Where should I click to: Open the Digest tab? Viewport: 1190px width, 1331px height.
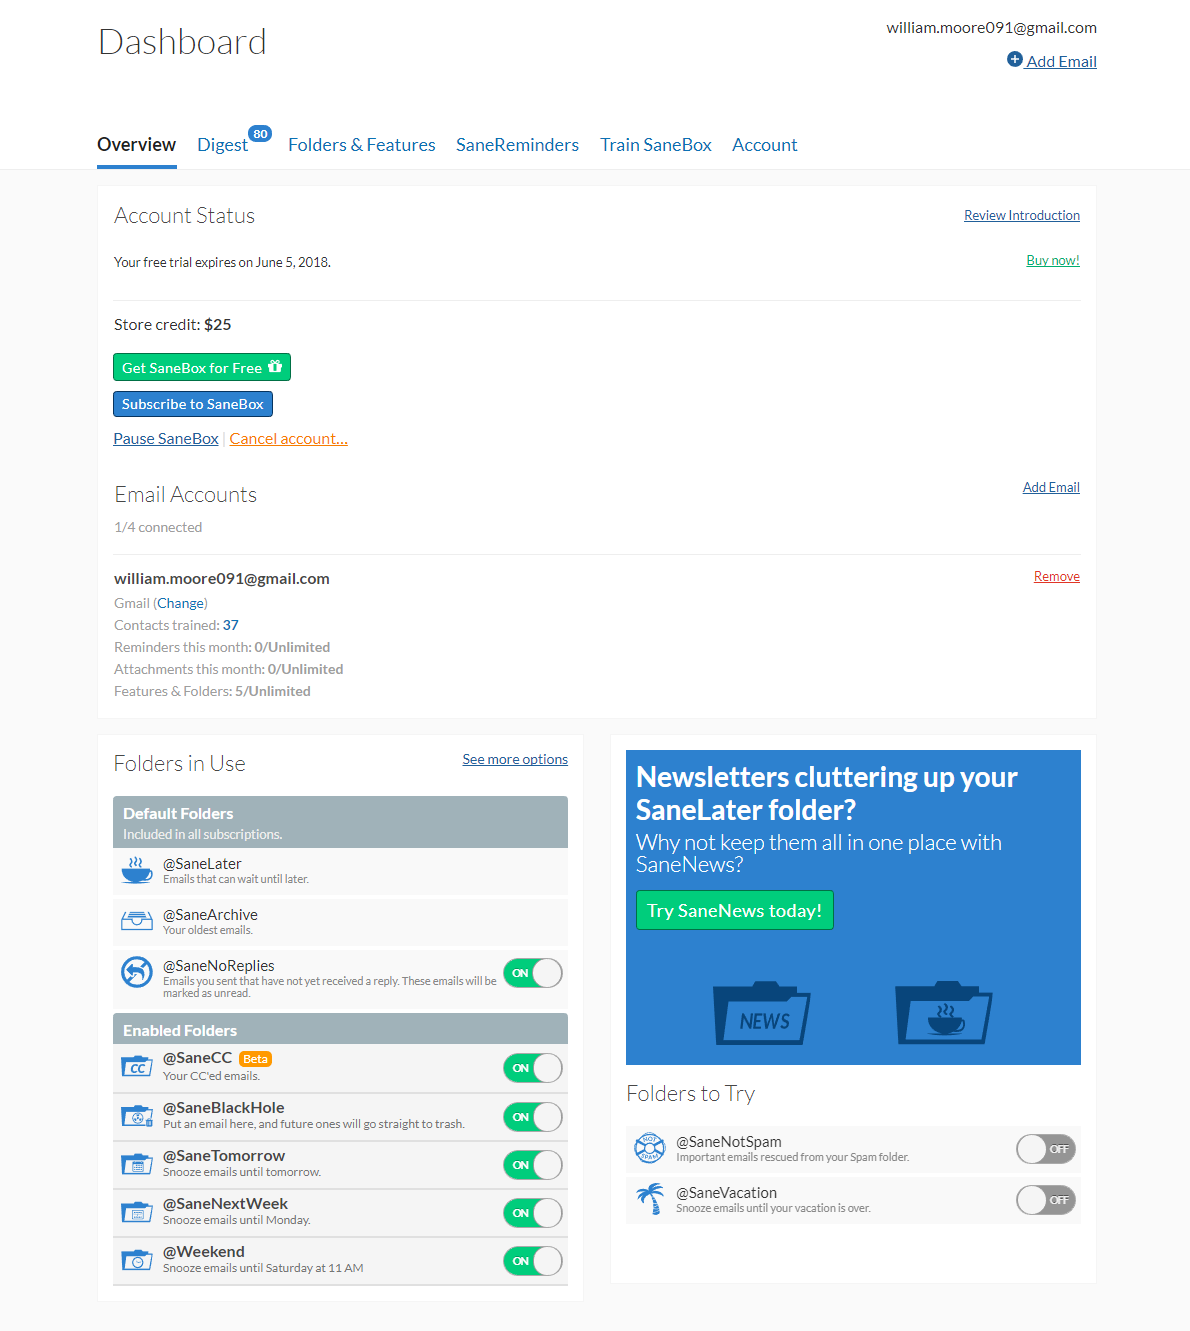222,145
